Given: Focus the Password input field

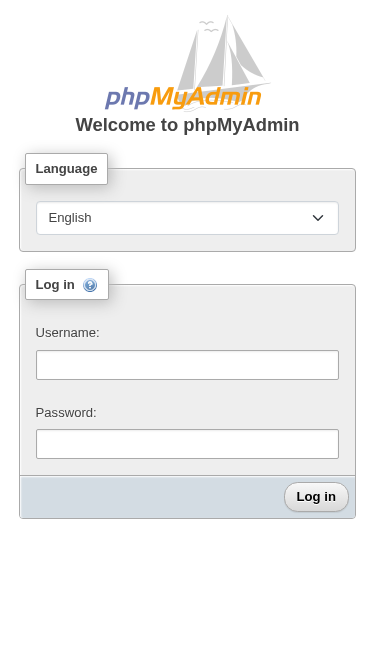Looking at the screenshot, I should coord(188,444).
